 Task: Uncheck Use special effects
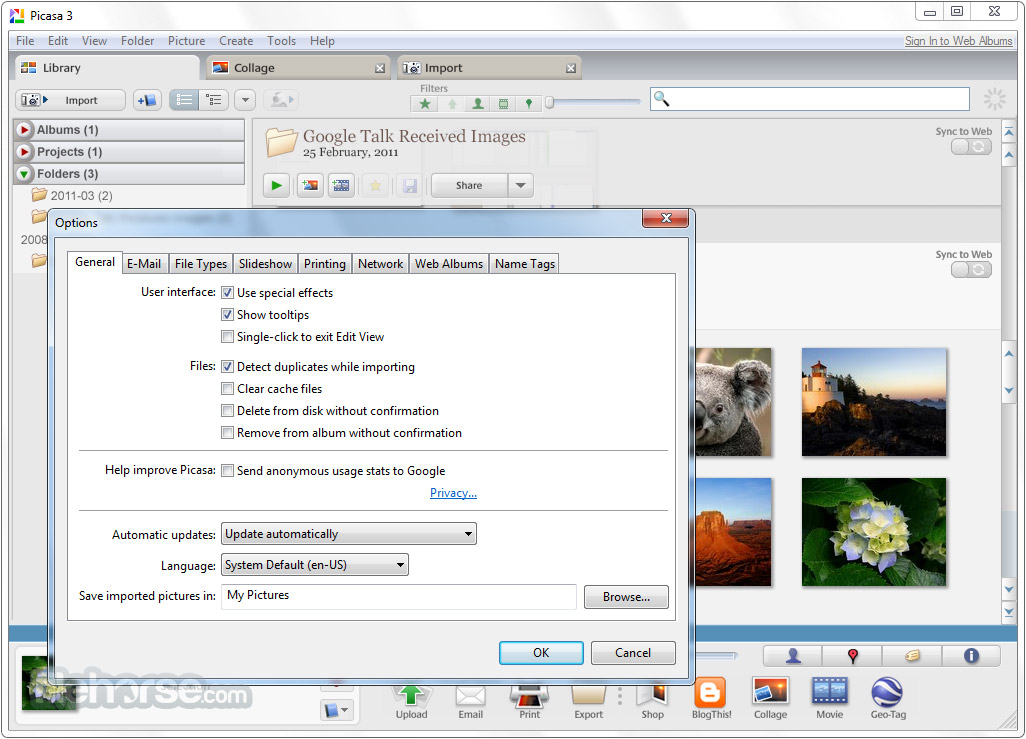[227, 293]
